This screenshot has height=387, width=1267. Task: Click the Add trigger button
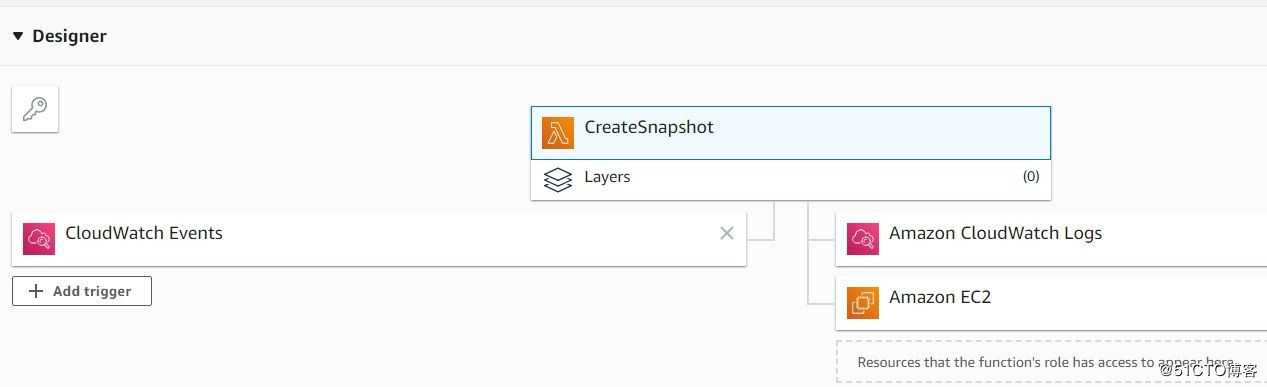click(x=82, y=291)
